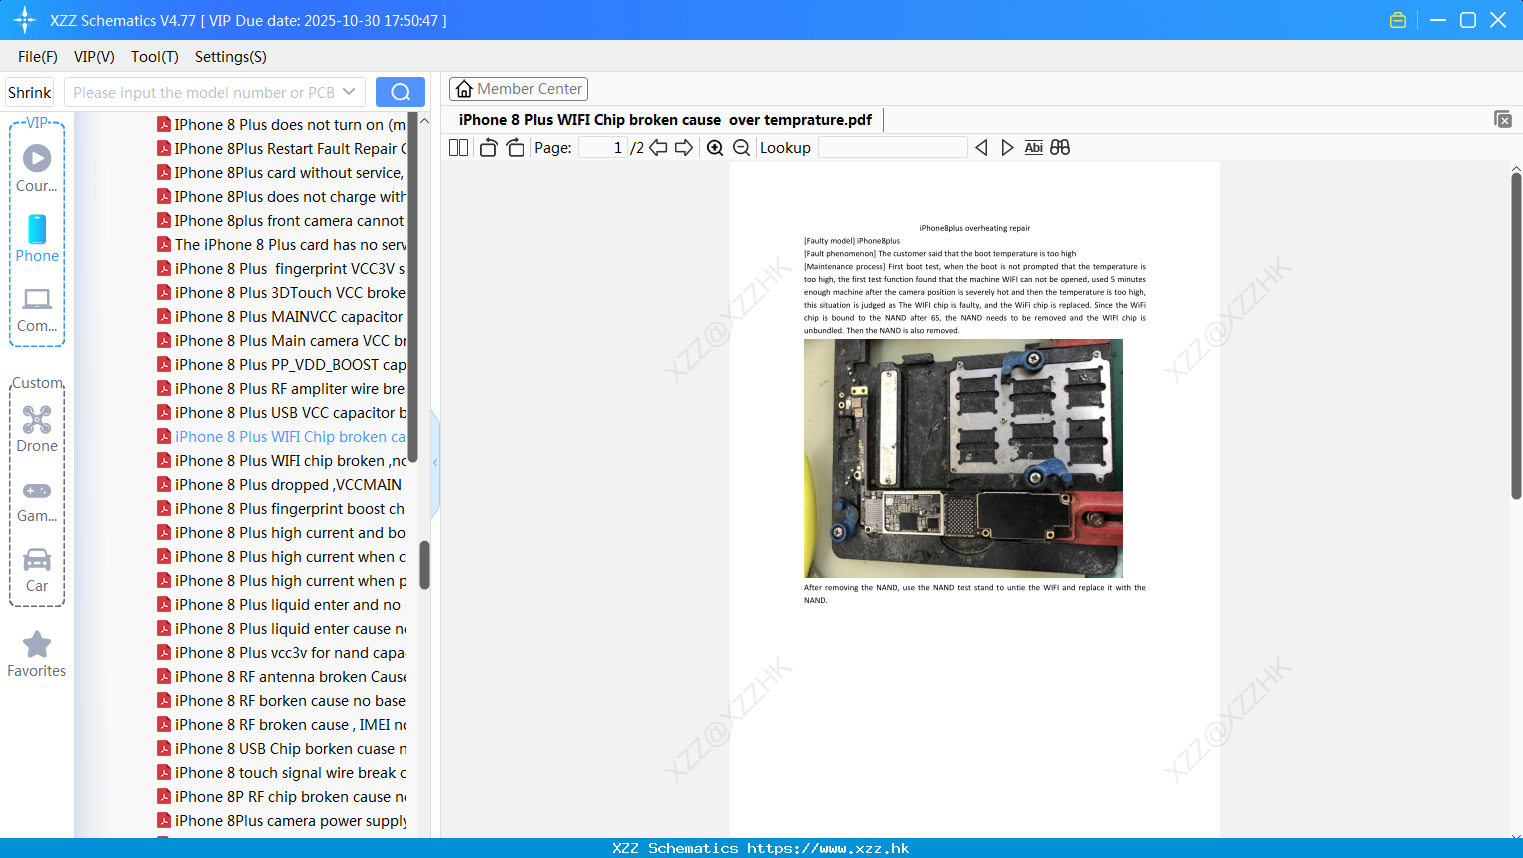Open 'IPhone 8 Plus does not turn on' file
The width and height of the screenshot is (1523, 858).
[282, 125]
